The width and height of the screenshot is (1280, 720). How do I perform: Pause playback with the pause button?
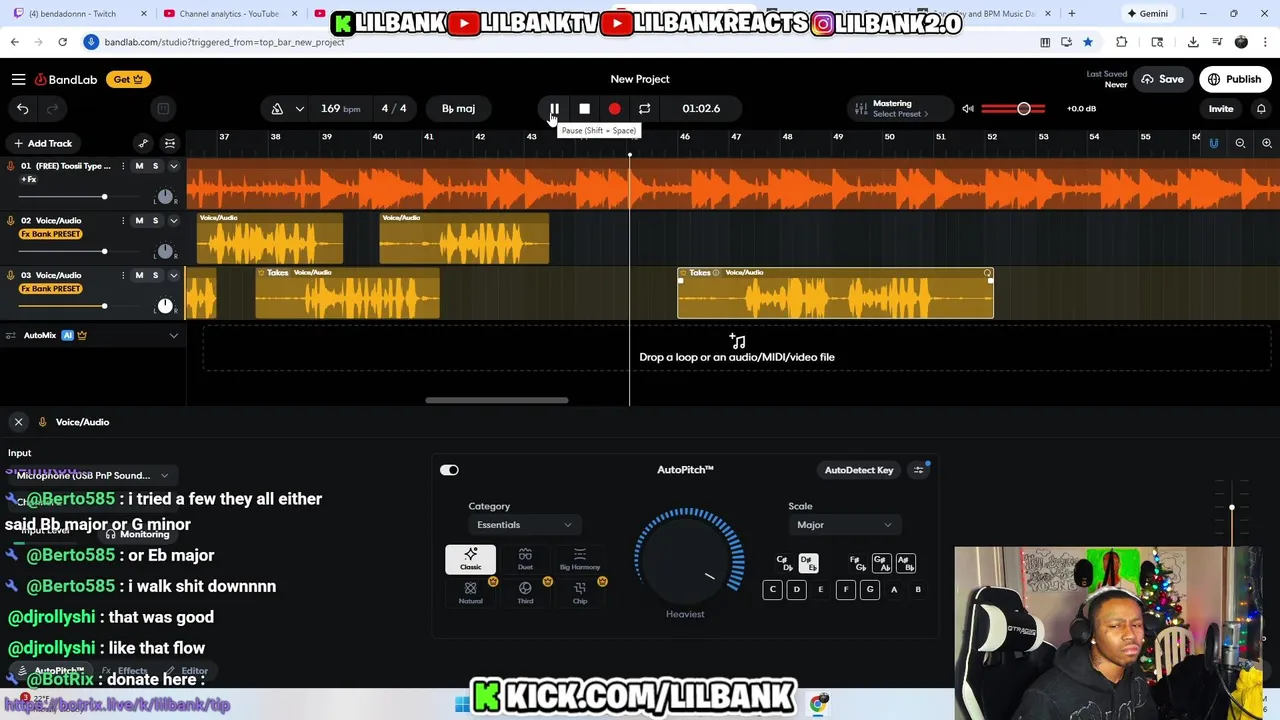pos(554,108)
